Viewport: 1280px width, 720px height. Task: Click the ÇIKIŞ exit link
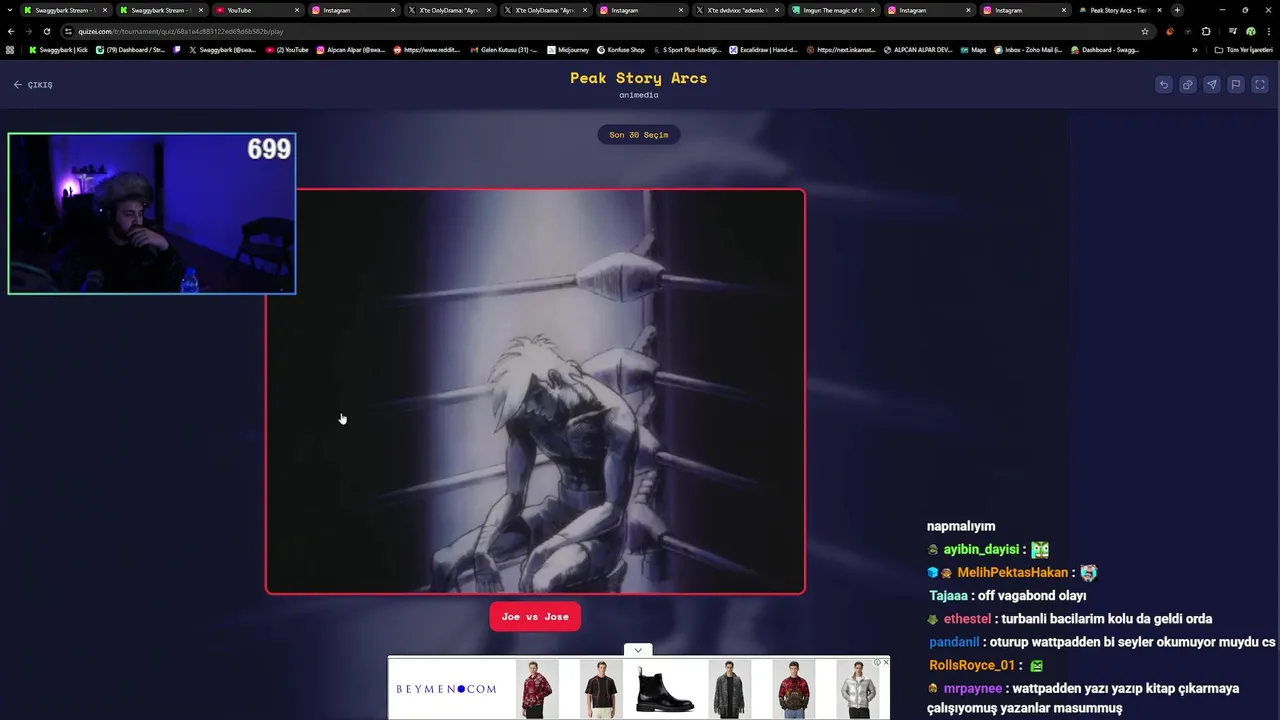[33, 85]
